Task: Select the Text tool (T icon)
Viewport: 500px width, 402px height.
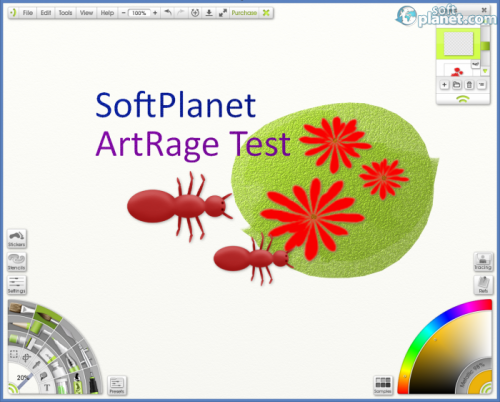Action: (x=47, y=387)
